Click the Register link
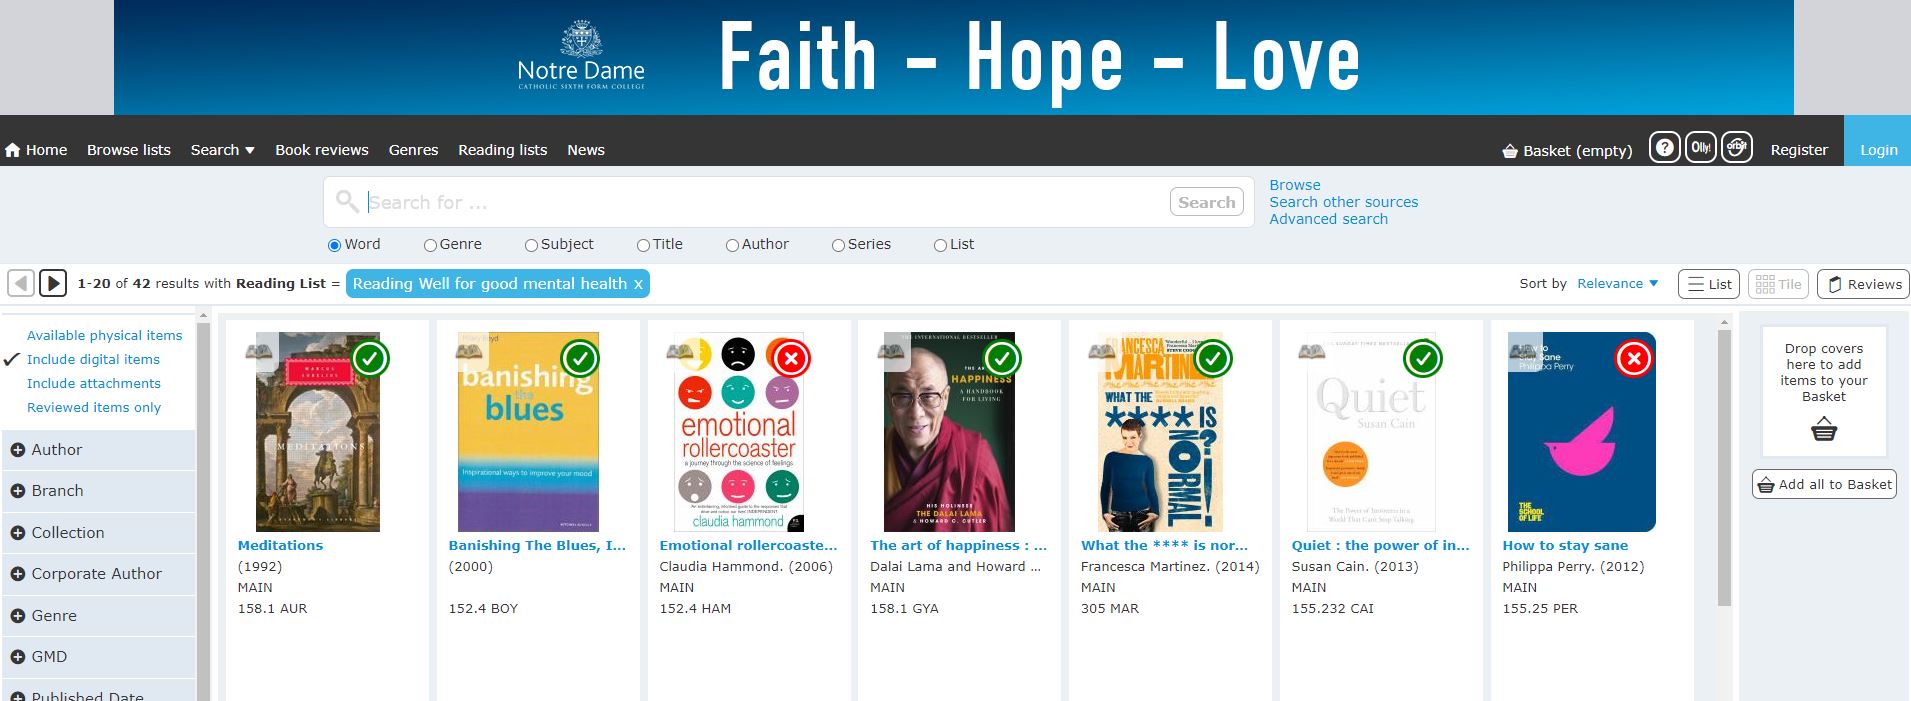 coord(1799,150)
